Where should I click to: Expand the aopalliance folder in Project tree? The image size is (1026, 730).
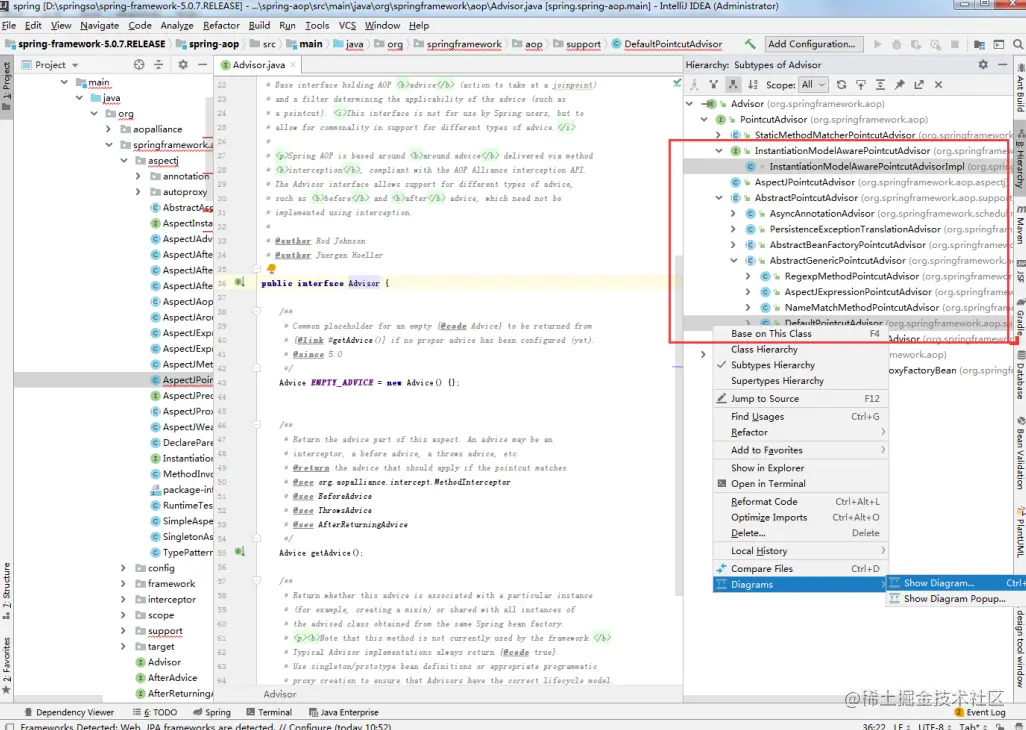[x=109, y=129]
